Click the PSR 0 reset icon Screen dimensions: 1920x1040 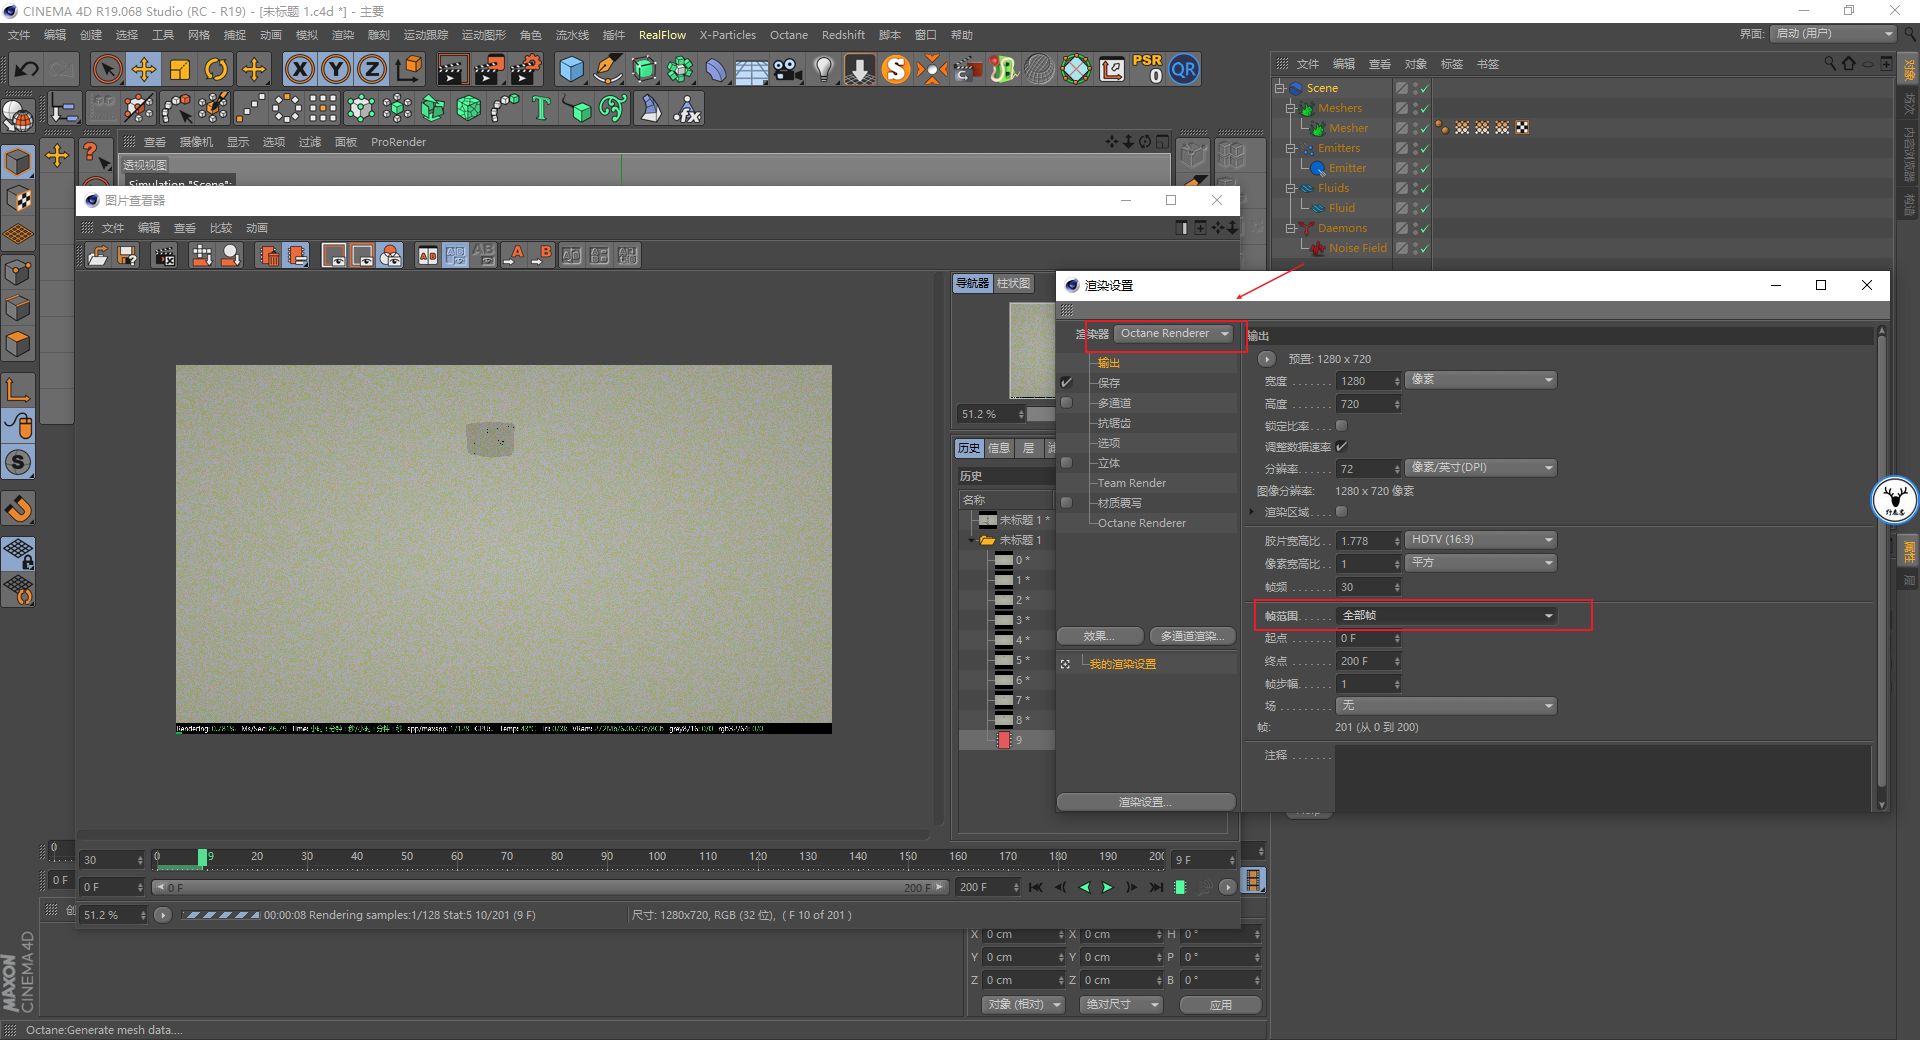click(x=1147, y=69)
